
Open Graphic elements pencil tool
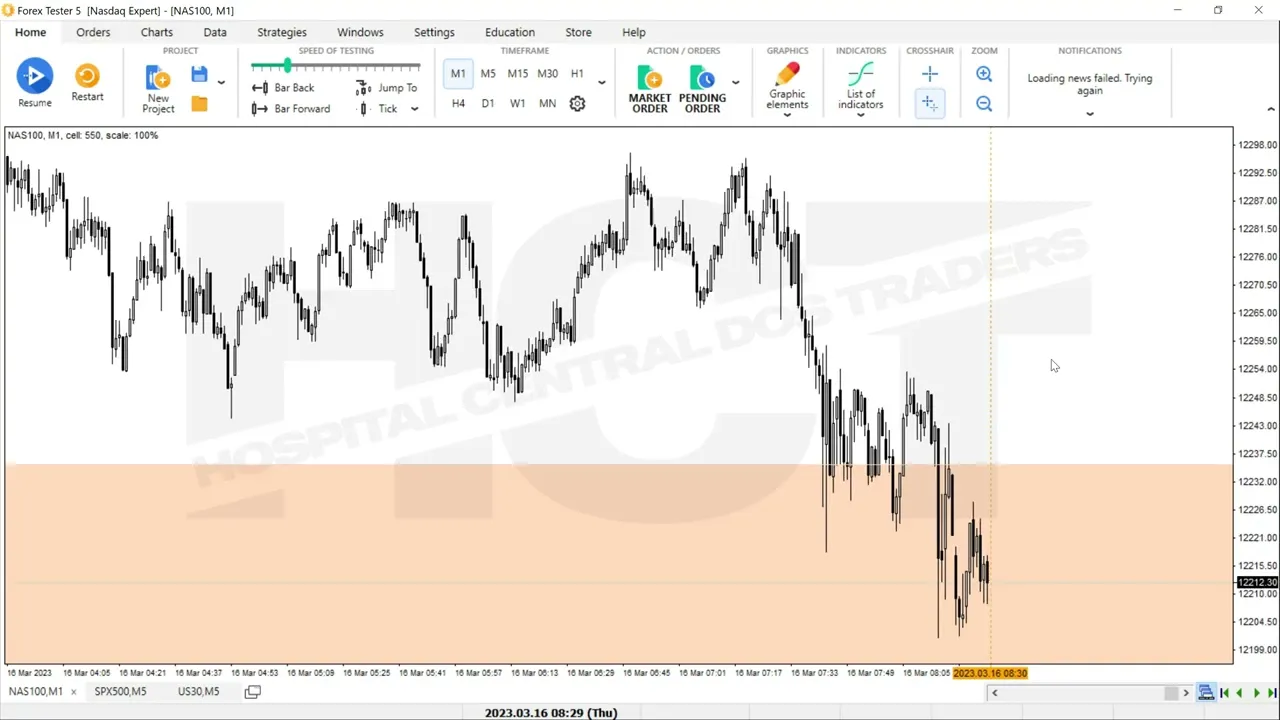click(x=787, y=76)
